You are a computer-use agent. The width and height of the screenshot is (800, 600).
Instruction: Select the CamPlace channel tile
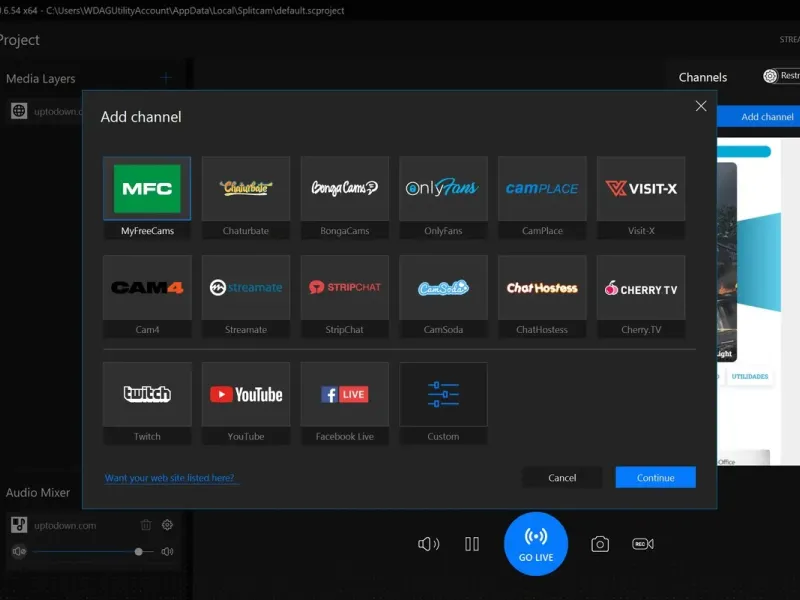542,197
